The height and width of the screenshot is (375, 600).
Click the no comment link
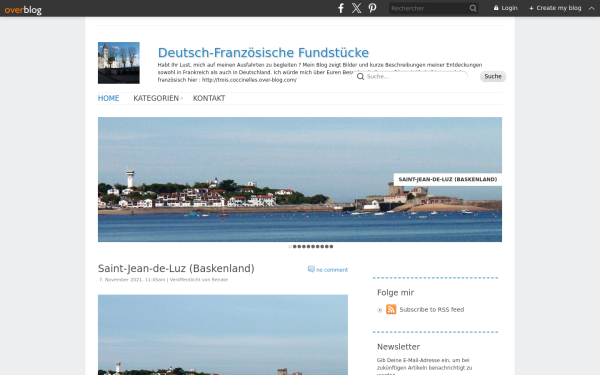332,270
